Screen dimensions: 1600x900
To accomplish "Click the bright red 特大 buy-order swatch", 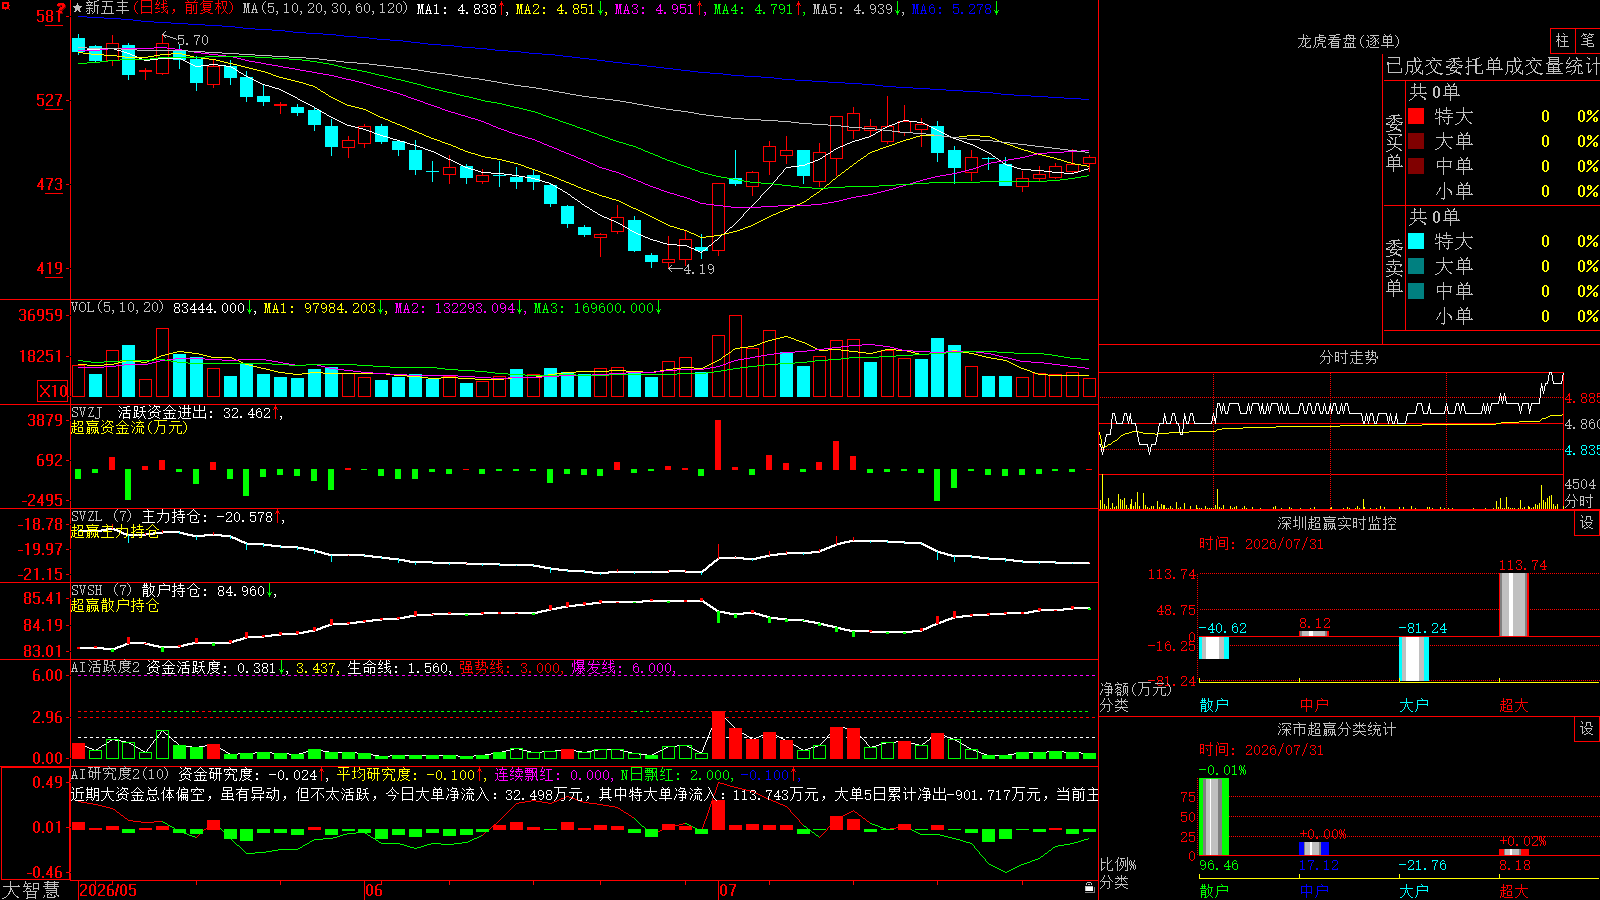I will coord(1416,116).
